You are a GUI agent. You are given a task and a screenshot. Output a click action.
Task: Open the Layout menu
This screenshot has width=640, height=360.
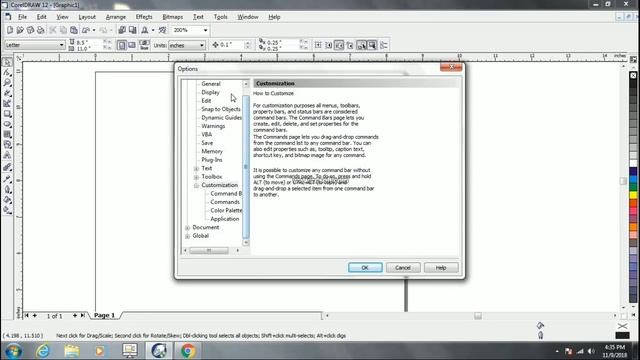point(87,17)
